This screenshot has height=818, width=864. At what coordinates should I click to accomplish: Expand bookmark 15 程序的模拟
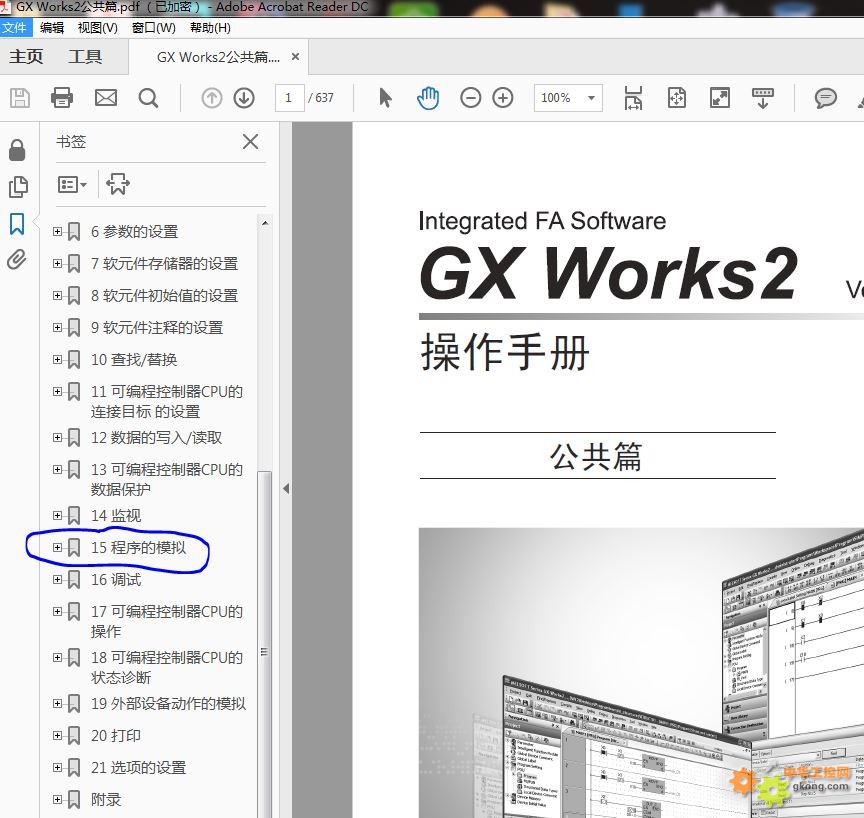(x=57, y=547)
